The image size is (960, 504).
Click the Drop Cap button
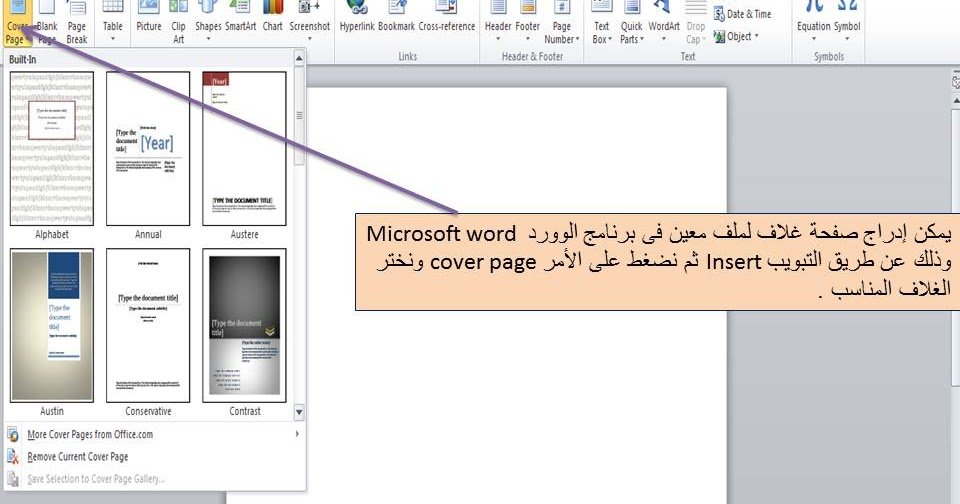click(x=696, y=23)
